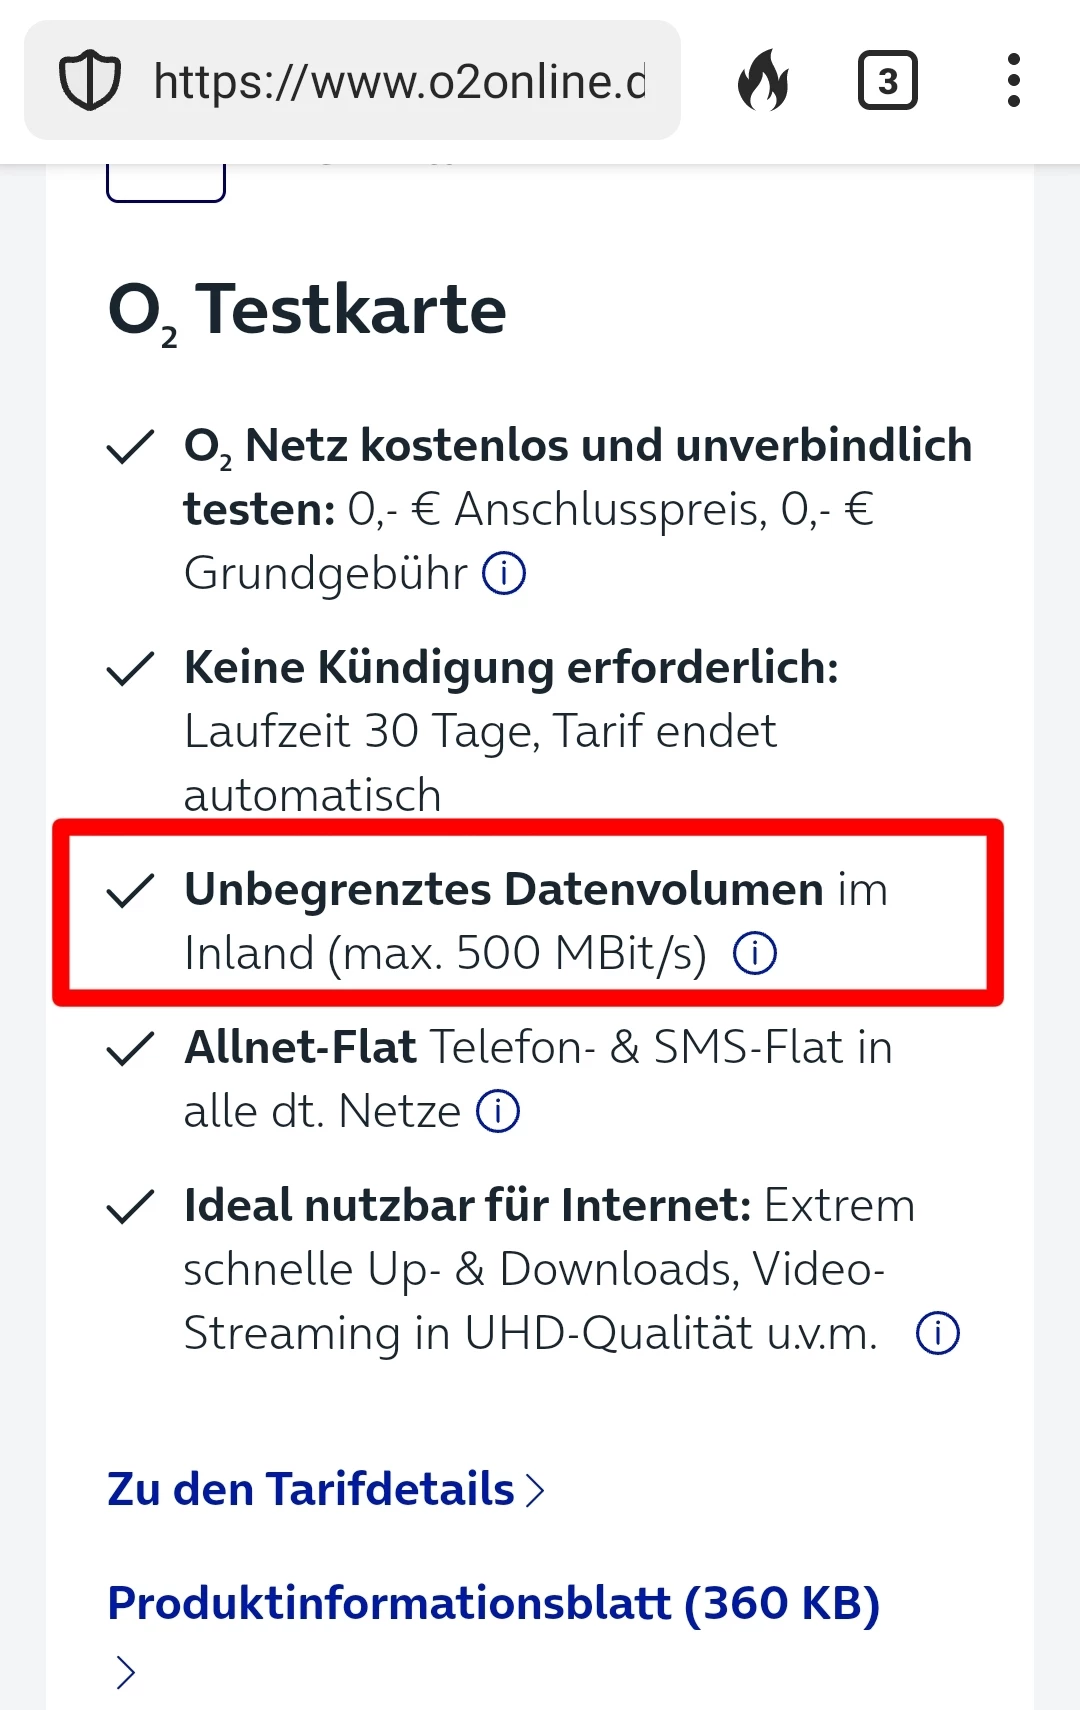The width and height of the screenshot is (1080, 1710).
Task: Open the tab switcher showing 3 tabs
Action: point(887,80)
